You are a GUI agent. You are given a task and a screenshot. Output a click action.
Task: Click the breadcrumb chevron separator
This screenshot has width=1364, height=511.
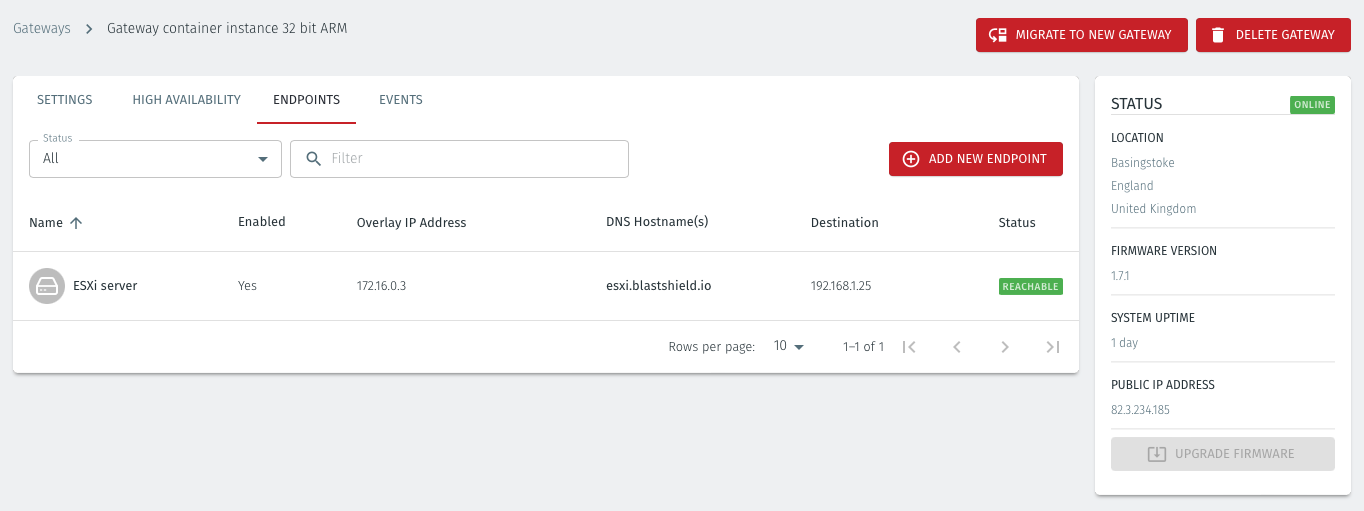(x=89, y=29)
